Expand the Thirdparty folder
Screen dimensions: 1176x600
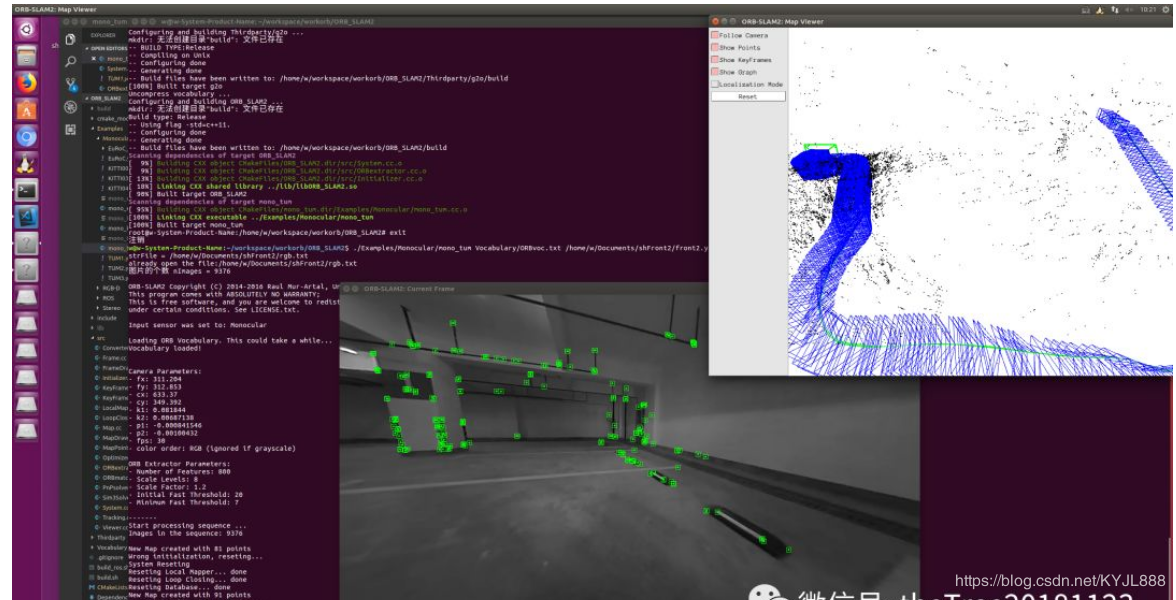[110, 537]
